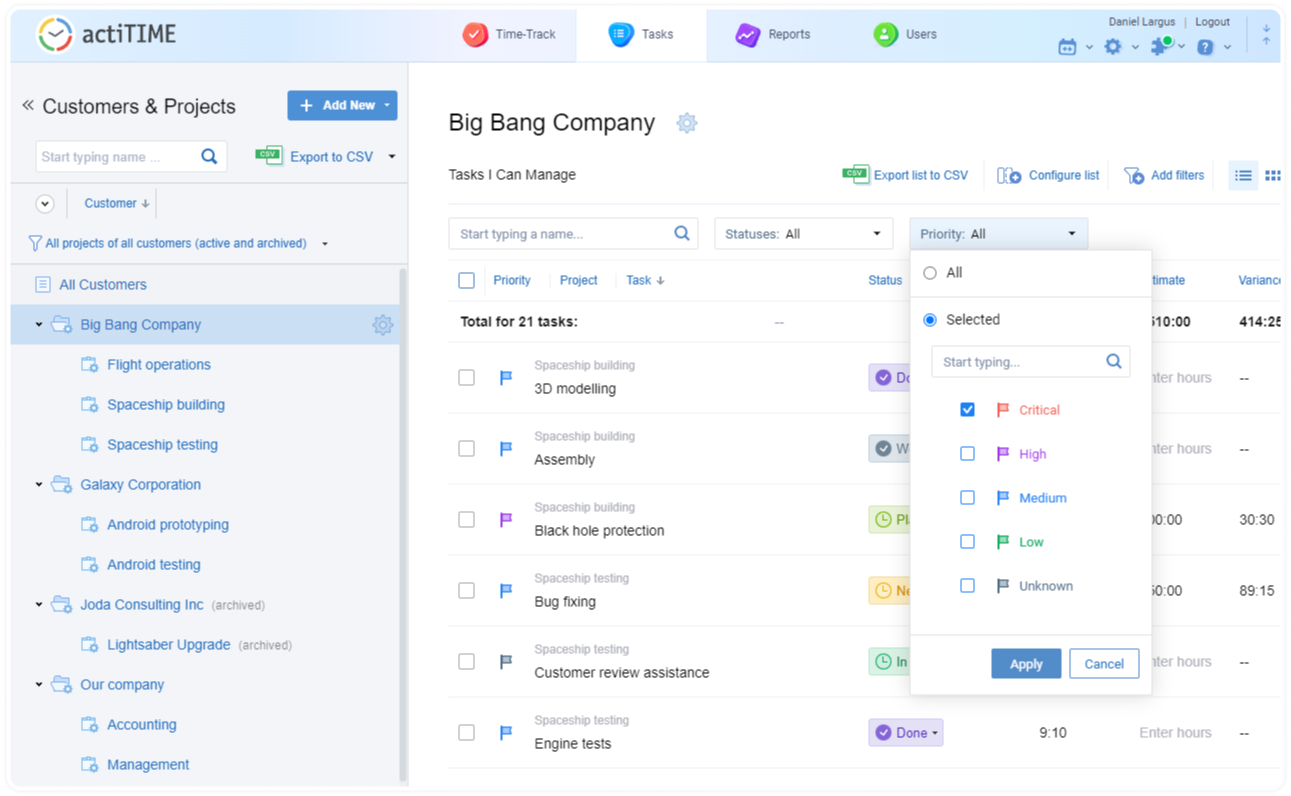Click the gear icon next to the Big Bang Company title
1291x796 pixels.
point(686,123)
